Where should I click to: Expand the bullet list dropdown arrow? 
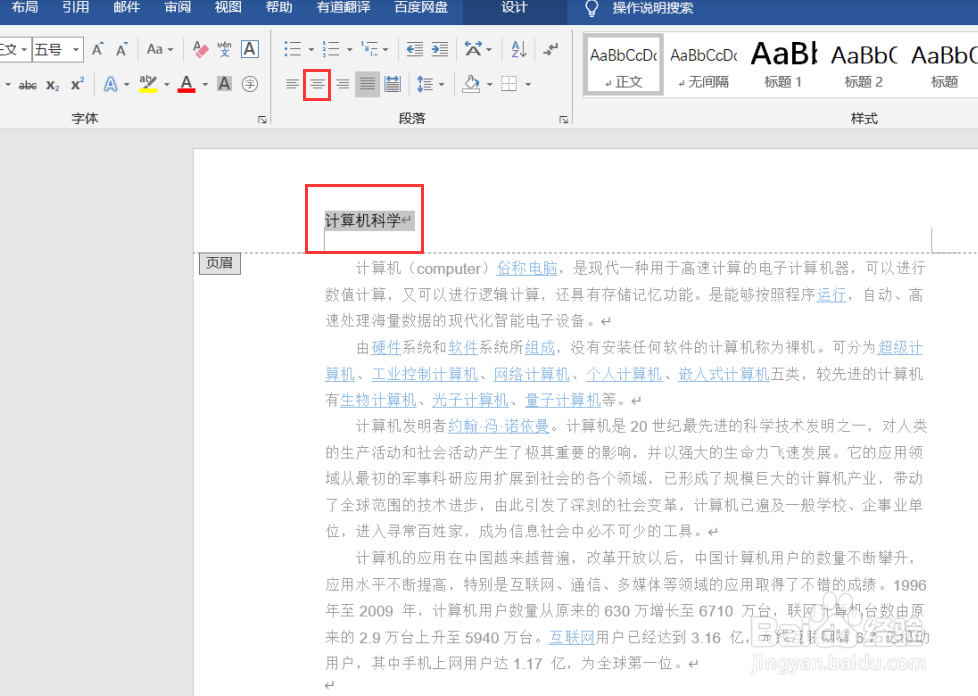tap(310, 49)
